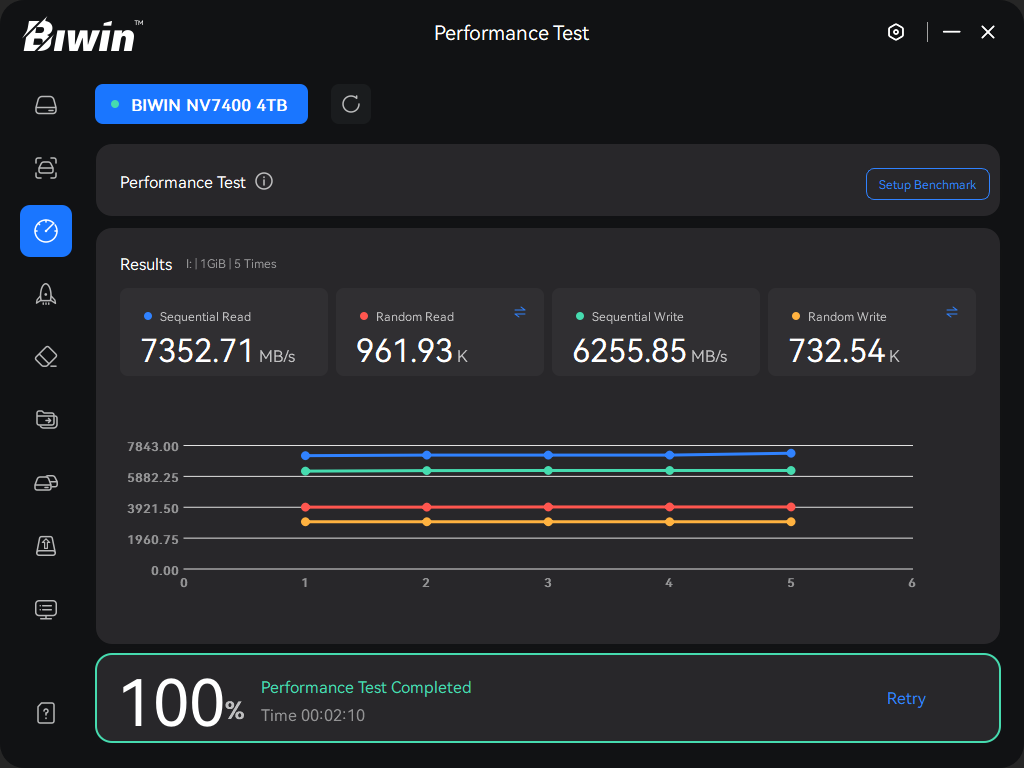Toggle Random Write unit swap arrows
This screenshot has height=768, width=1024.
pos(952,312)
